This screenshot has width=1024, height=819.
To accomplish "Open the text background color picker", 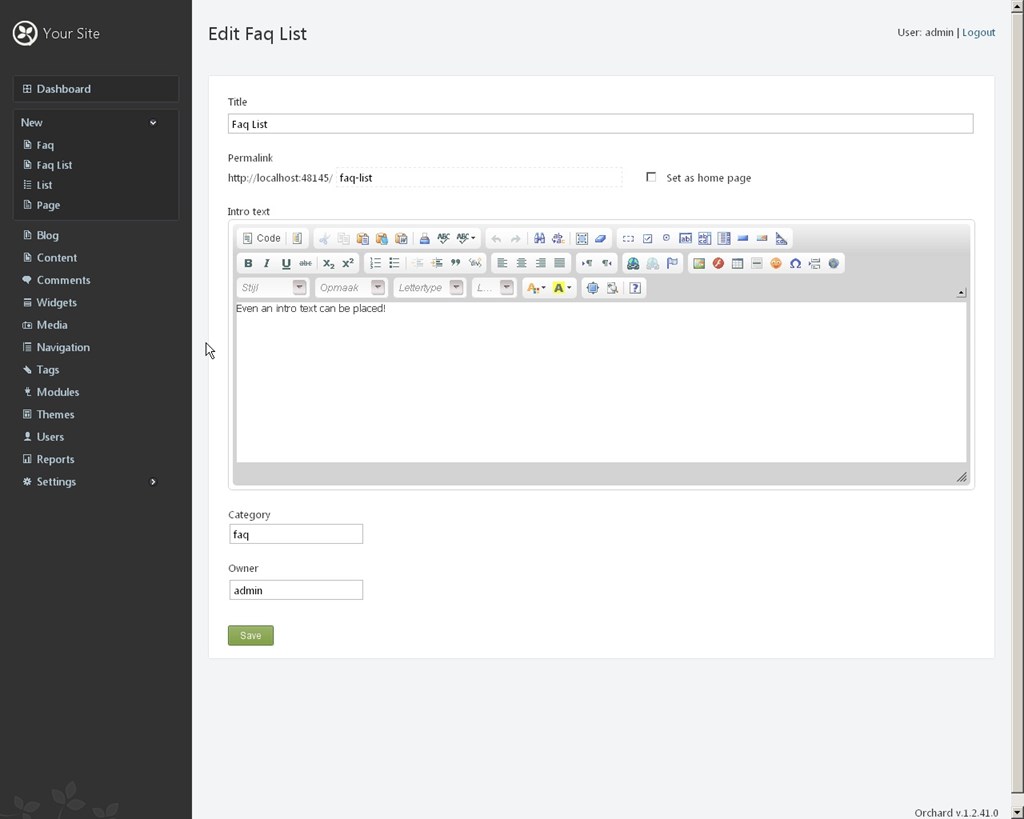I will click(562, 288).
